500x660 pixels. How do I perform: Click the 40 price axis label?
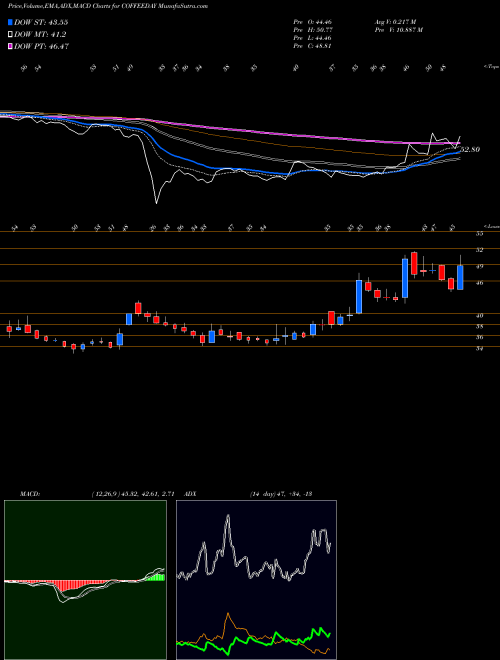479,315
